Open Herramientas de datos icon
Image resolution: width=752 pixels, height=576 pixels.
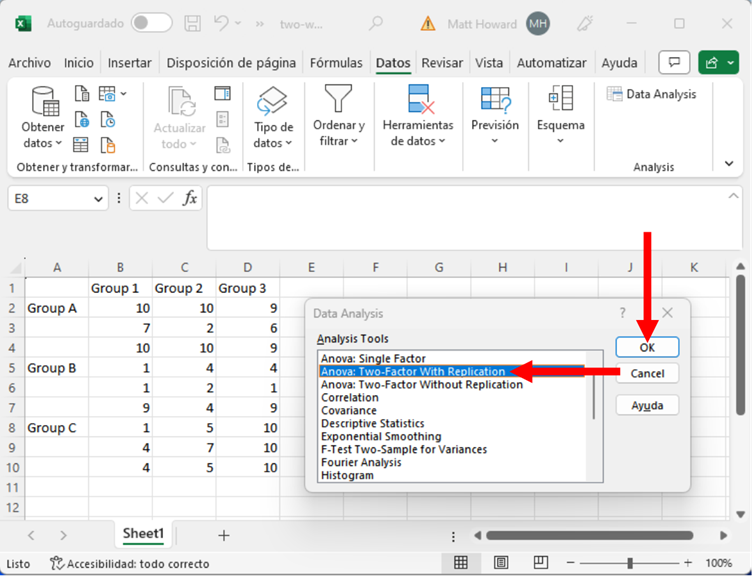pyautogui.click(x=418, y=100)
